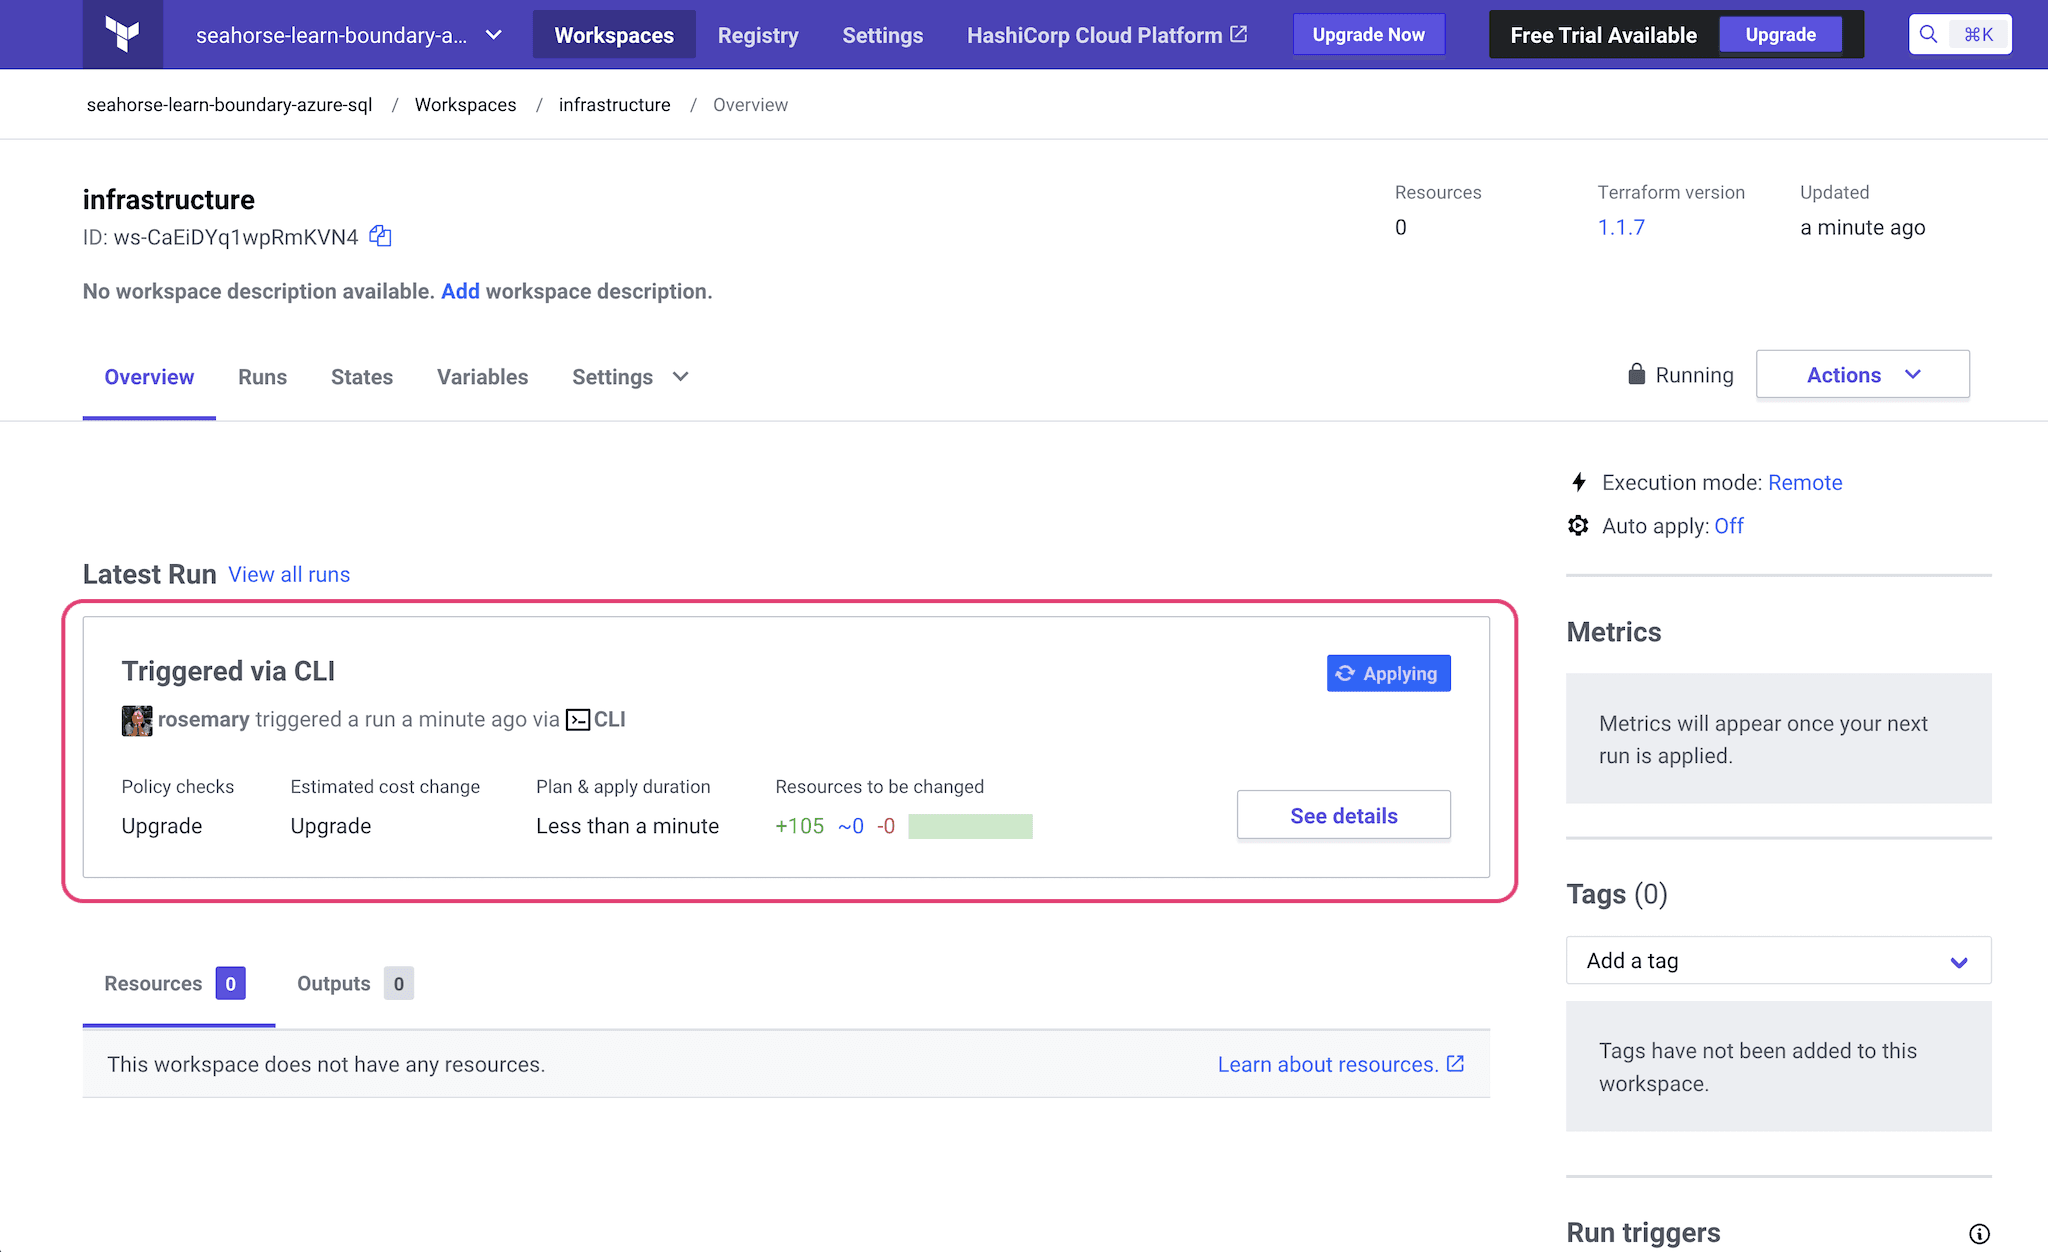Click the Auto apply Off link
Screen dimensions: 2048x1252
tap(1729, 526)
